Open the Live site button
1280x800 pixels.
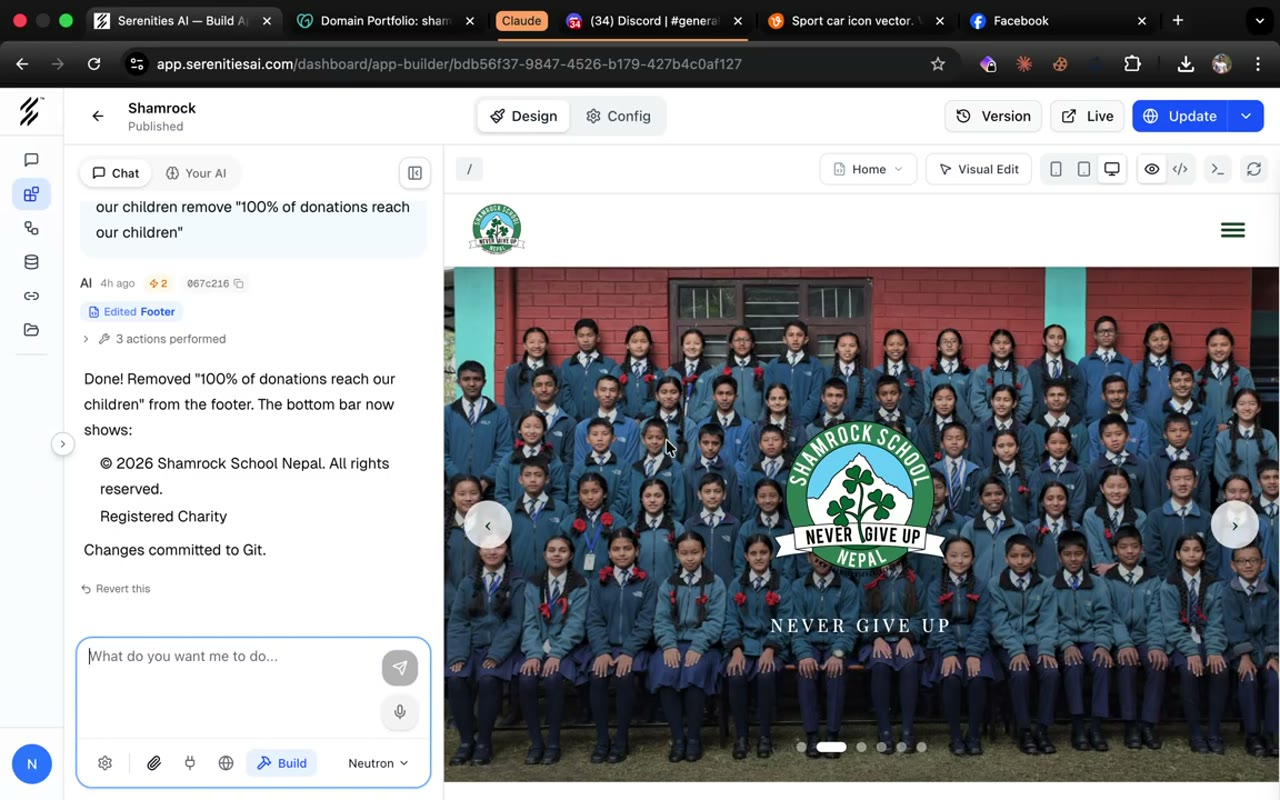1087,116
